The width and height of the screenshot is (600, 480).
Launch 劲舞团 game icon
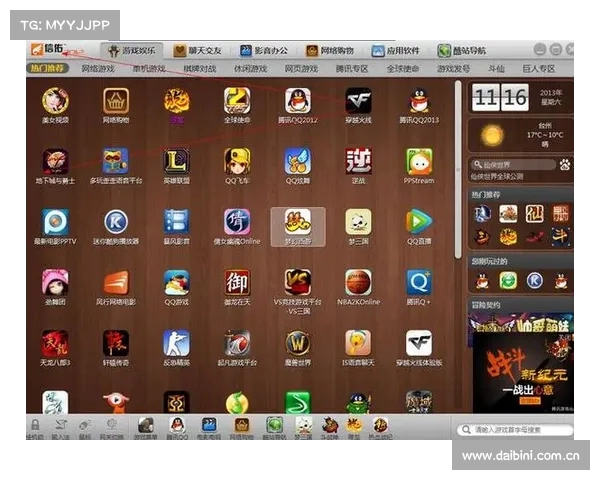[55, 282]
